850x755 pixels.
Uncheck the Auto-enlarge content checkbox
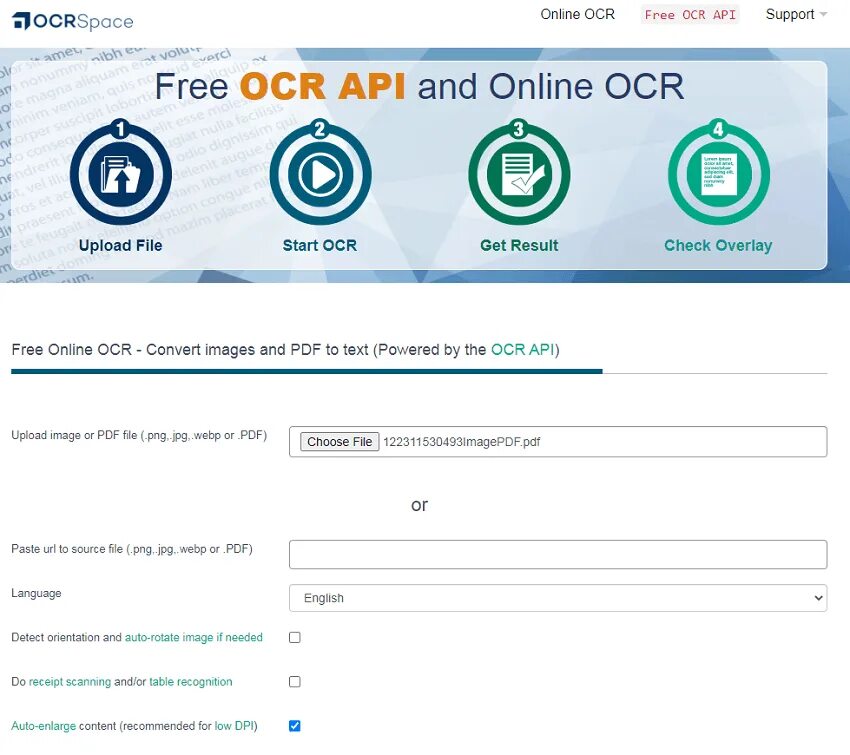coord(294,726)
